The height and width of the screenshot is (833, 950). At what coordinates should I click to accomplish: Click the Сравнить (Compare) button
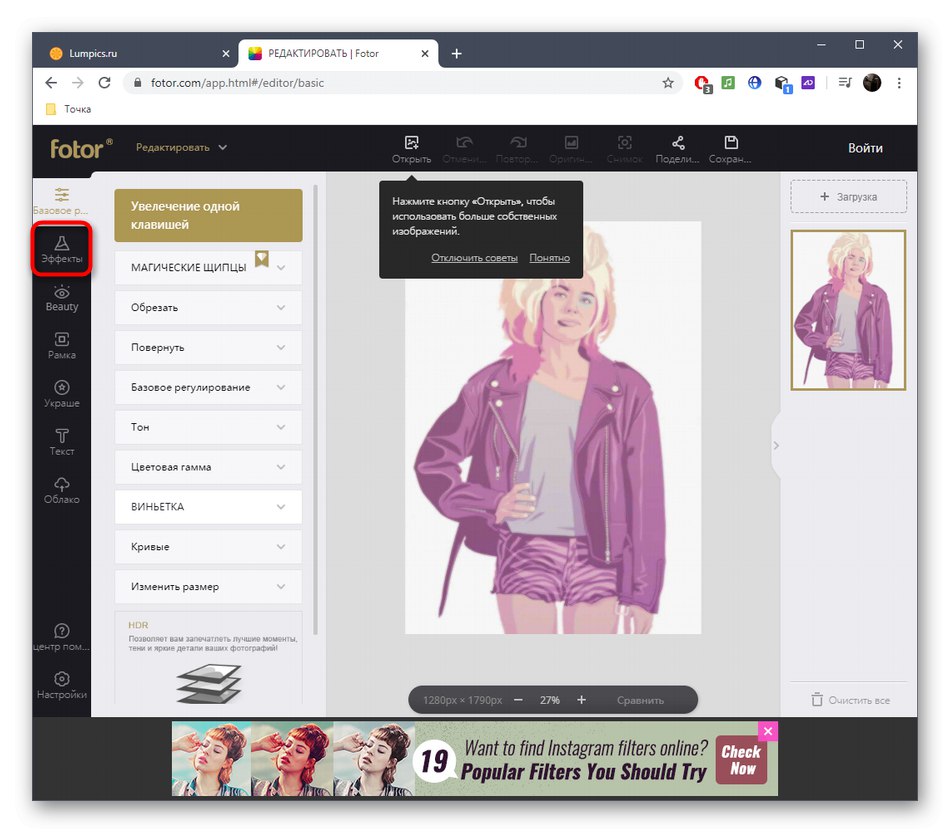coord(640,700)
